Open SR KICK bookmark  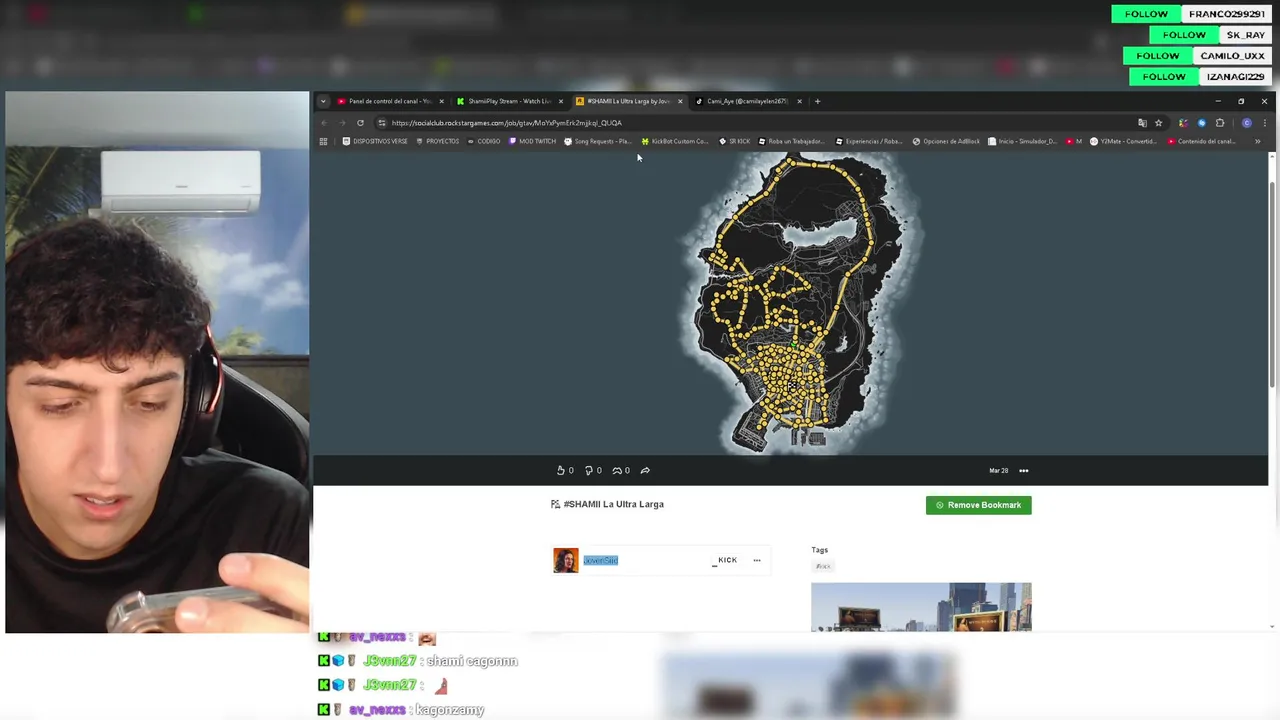(x=734, y=142)
